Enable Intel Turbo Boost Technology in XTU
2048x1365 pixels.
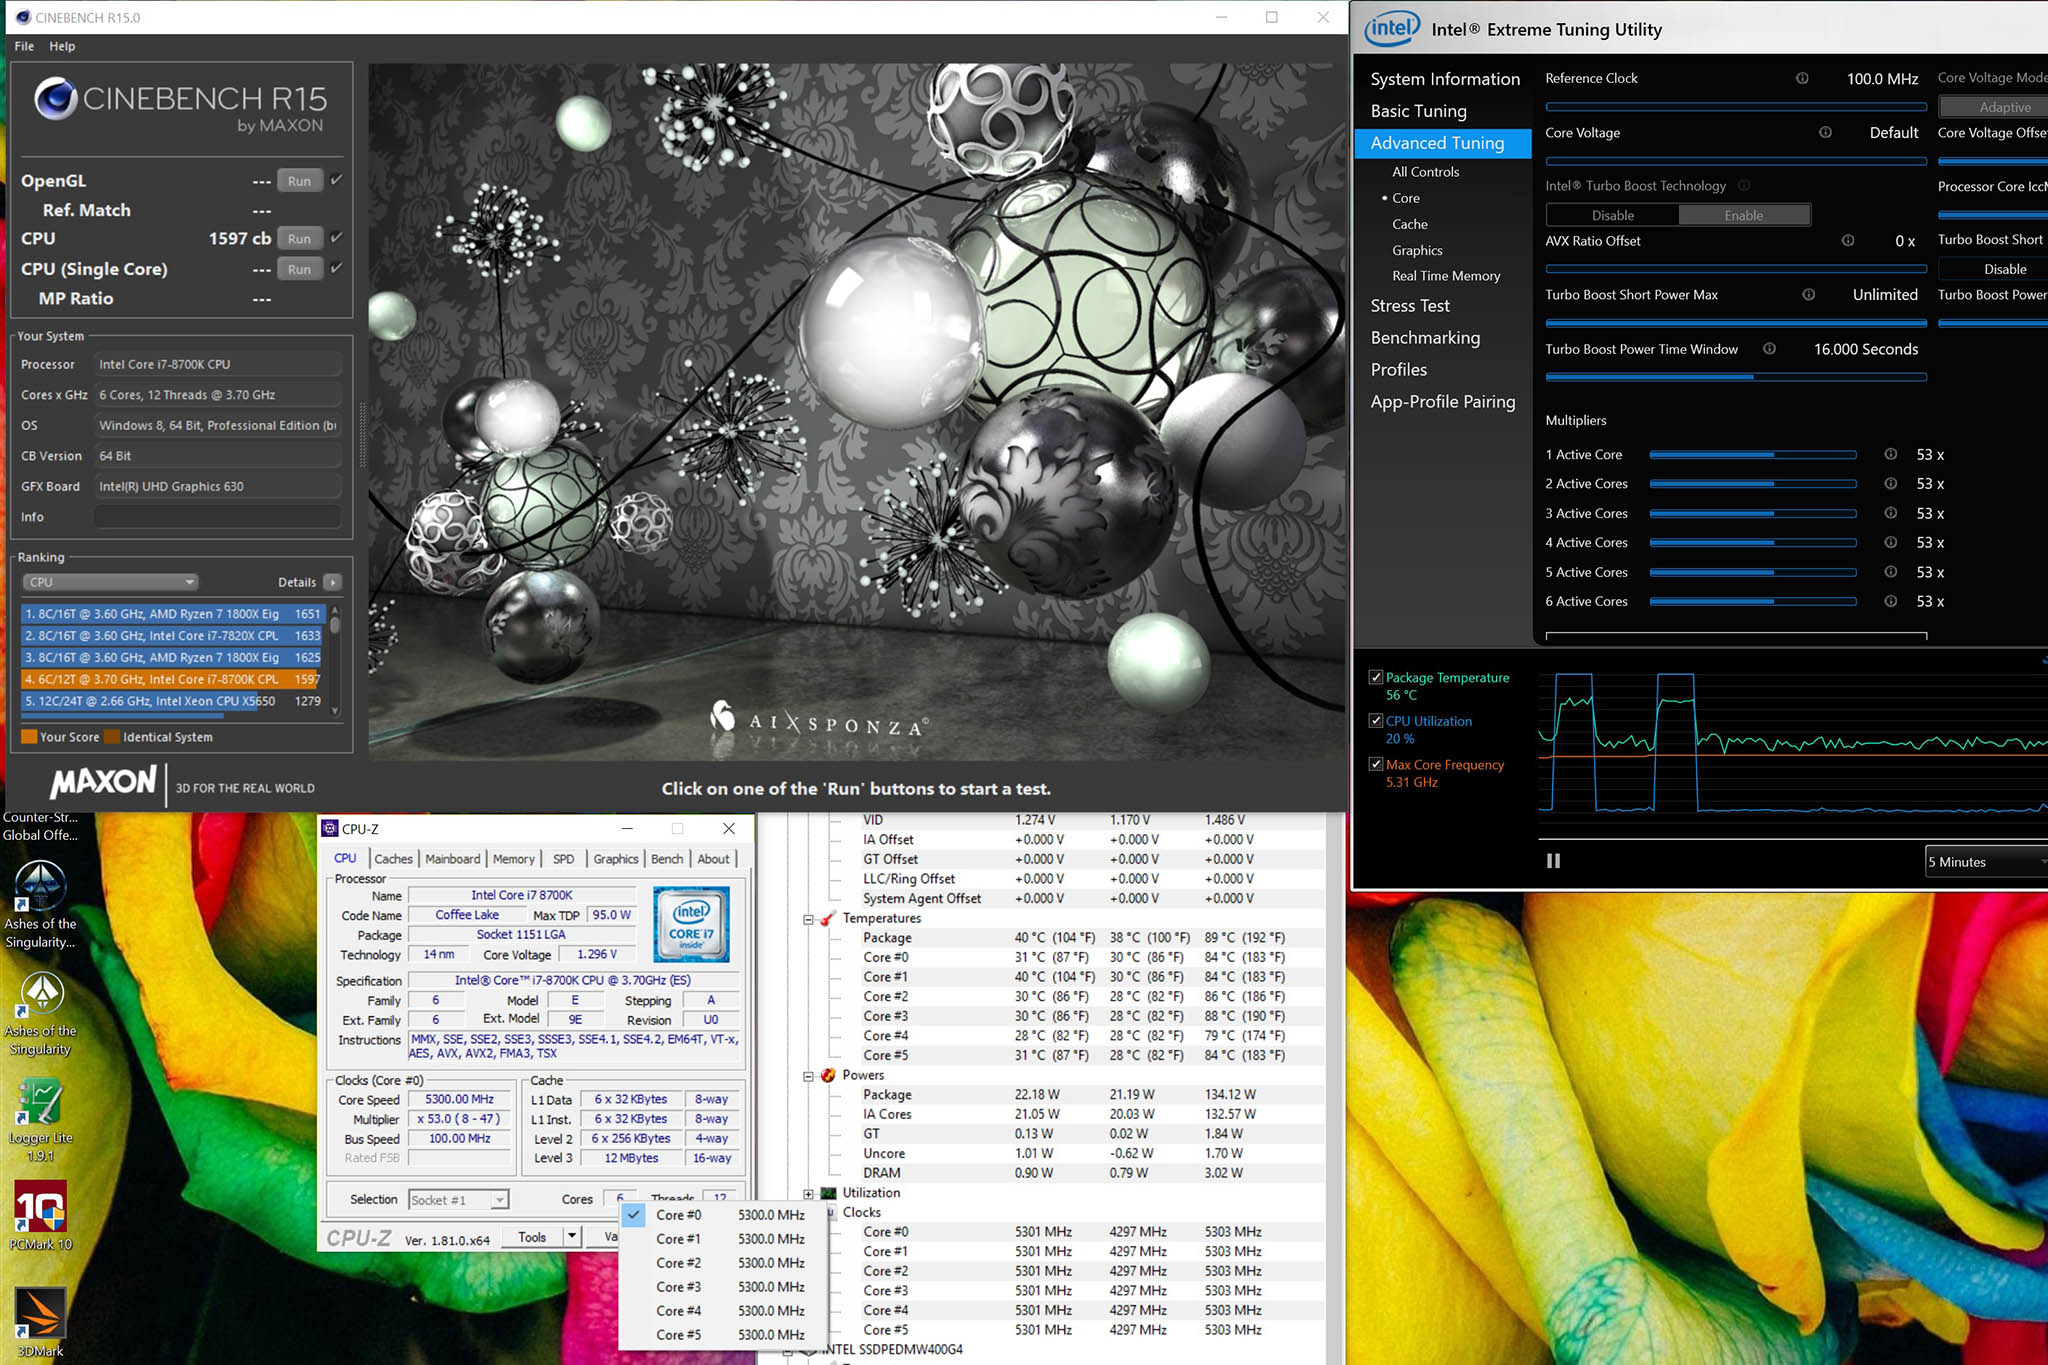1743,214
